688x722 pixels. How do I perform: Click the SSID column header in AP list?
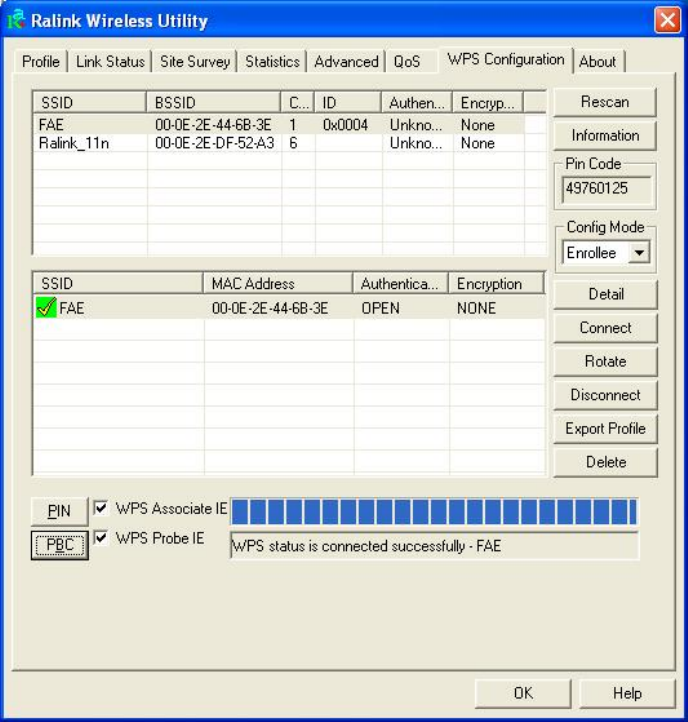(90, 102)
